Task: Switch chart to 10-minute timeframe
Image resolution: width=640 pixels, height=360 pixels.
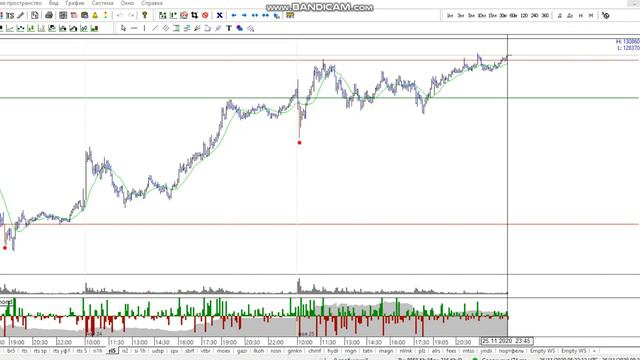Action: 482,16
